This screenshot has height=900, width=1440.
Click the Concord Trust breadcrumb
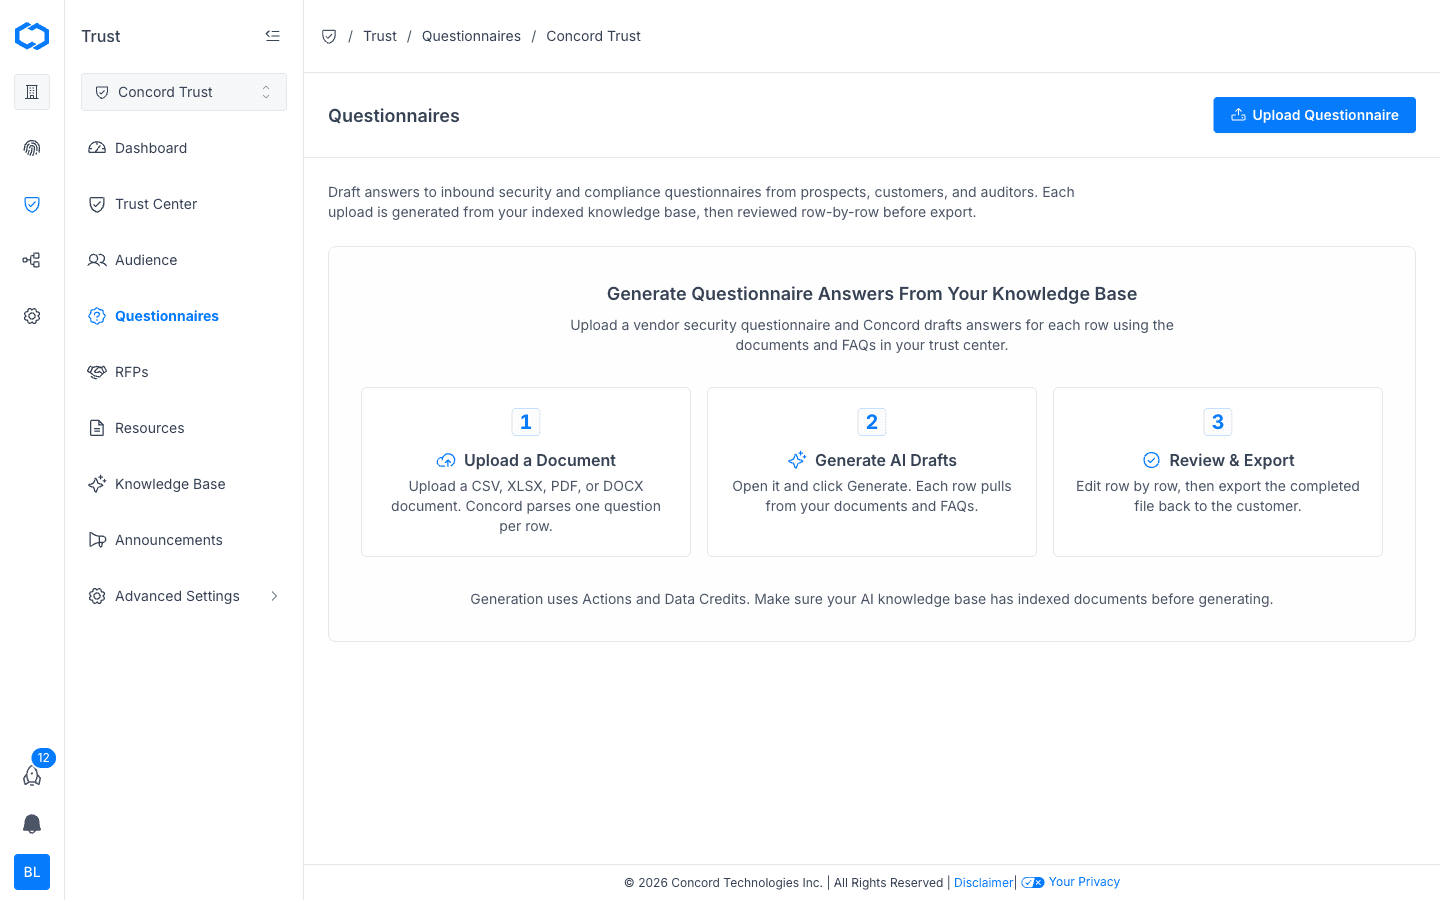(x=593, y=36)
